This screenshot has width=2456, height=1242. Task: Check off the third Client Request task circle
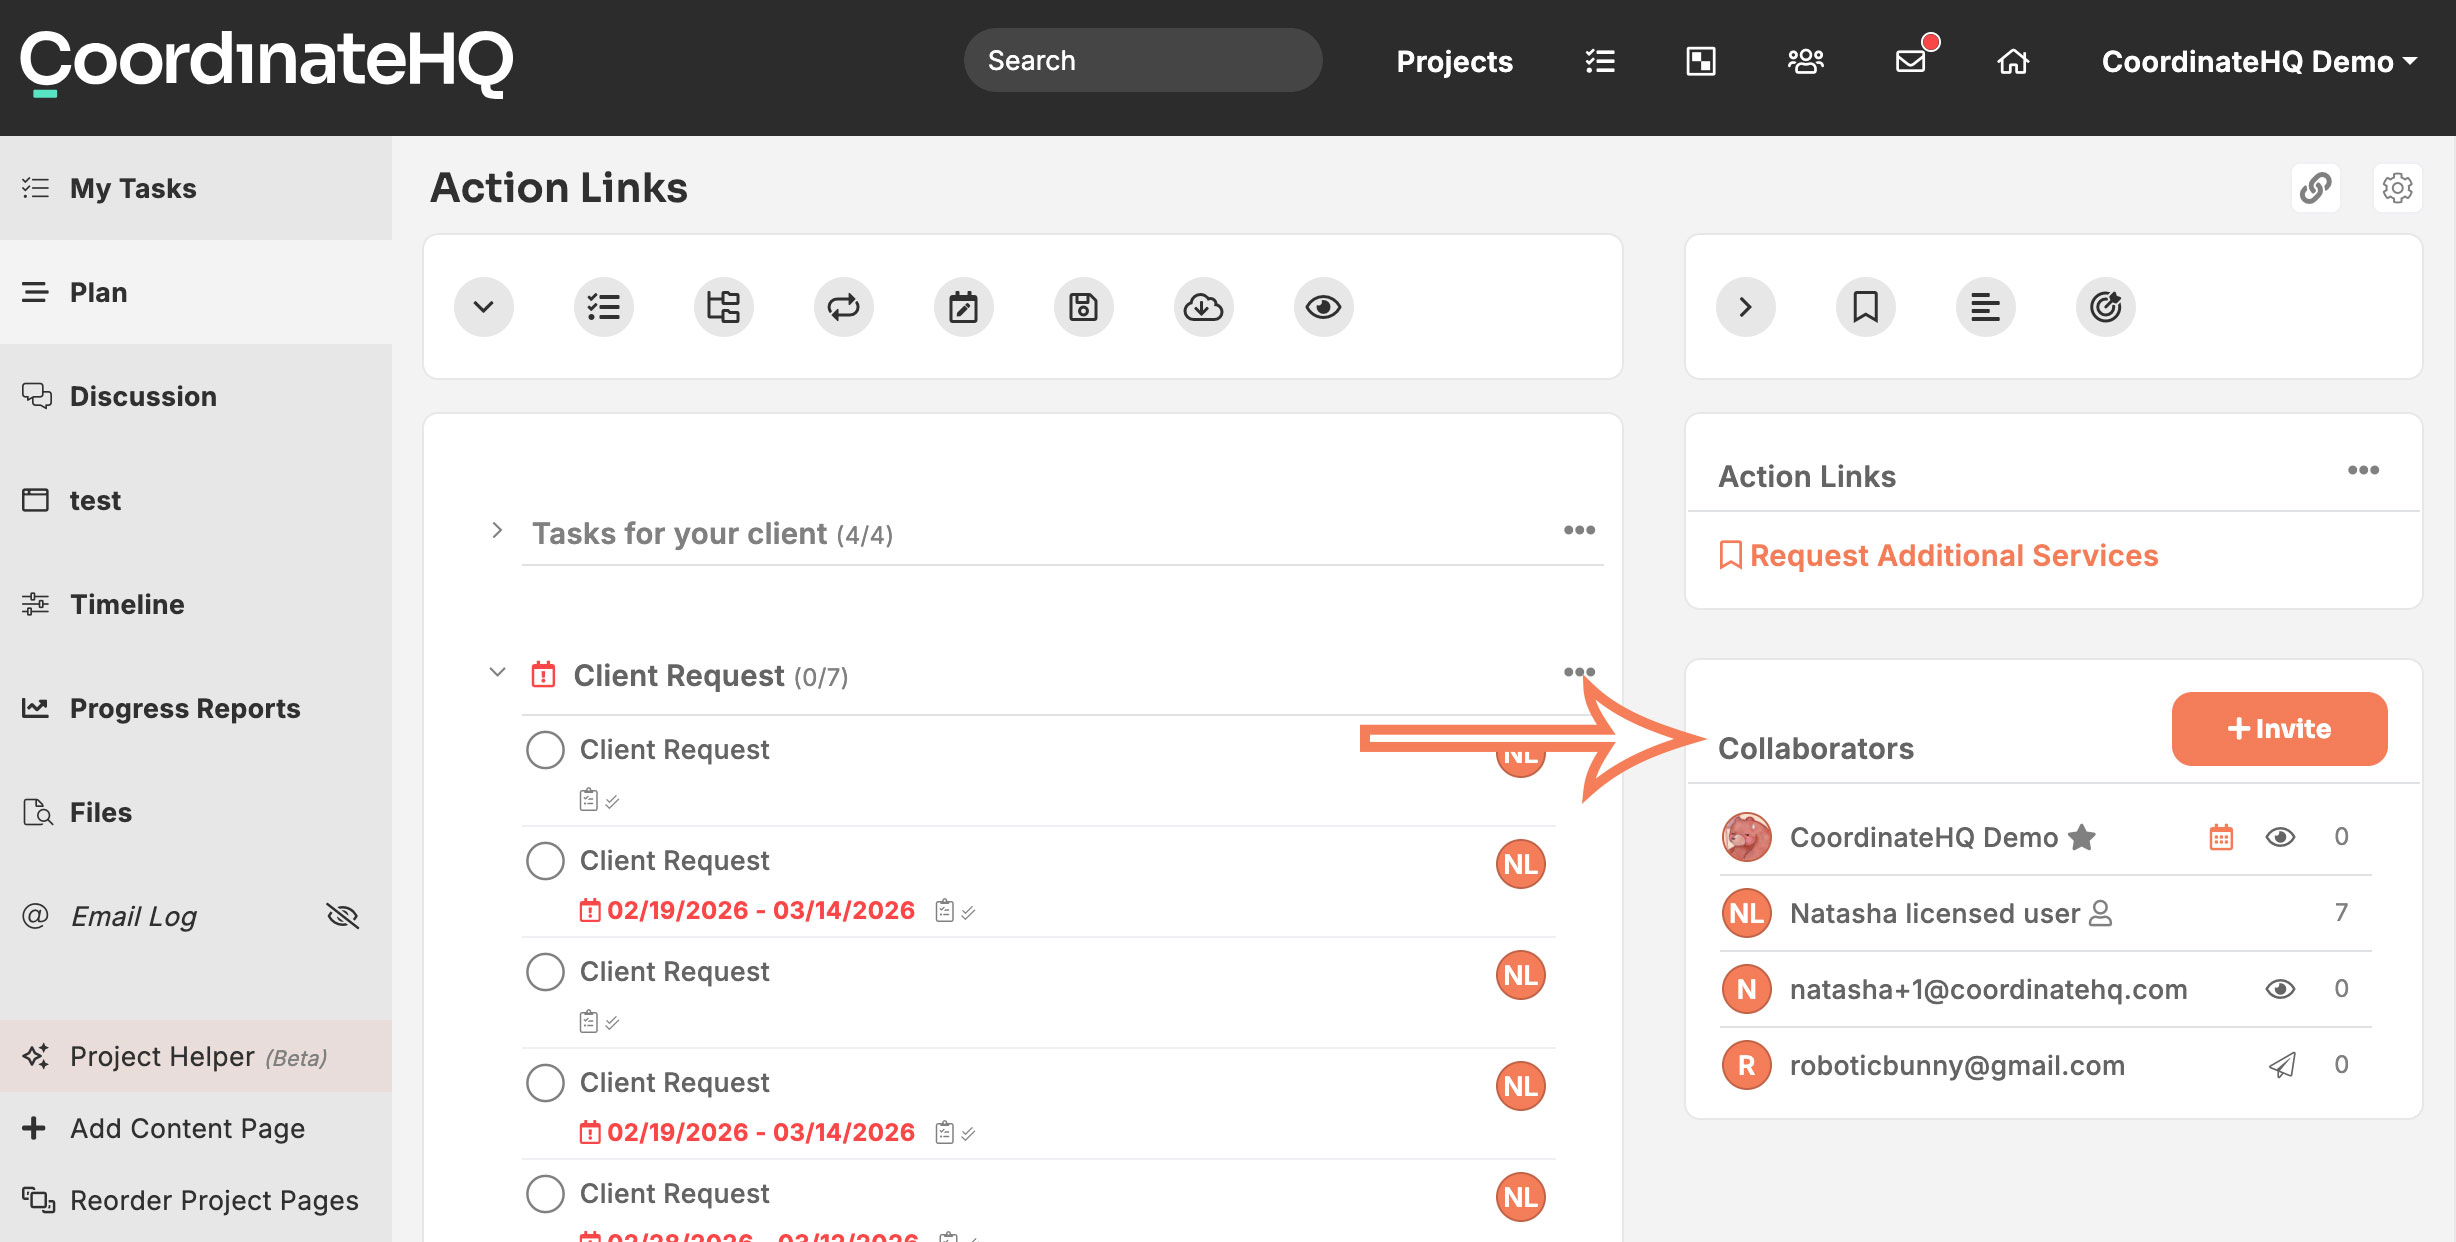pos(545,972)
